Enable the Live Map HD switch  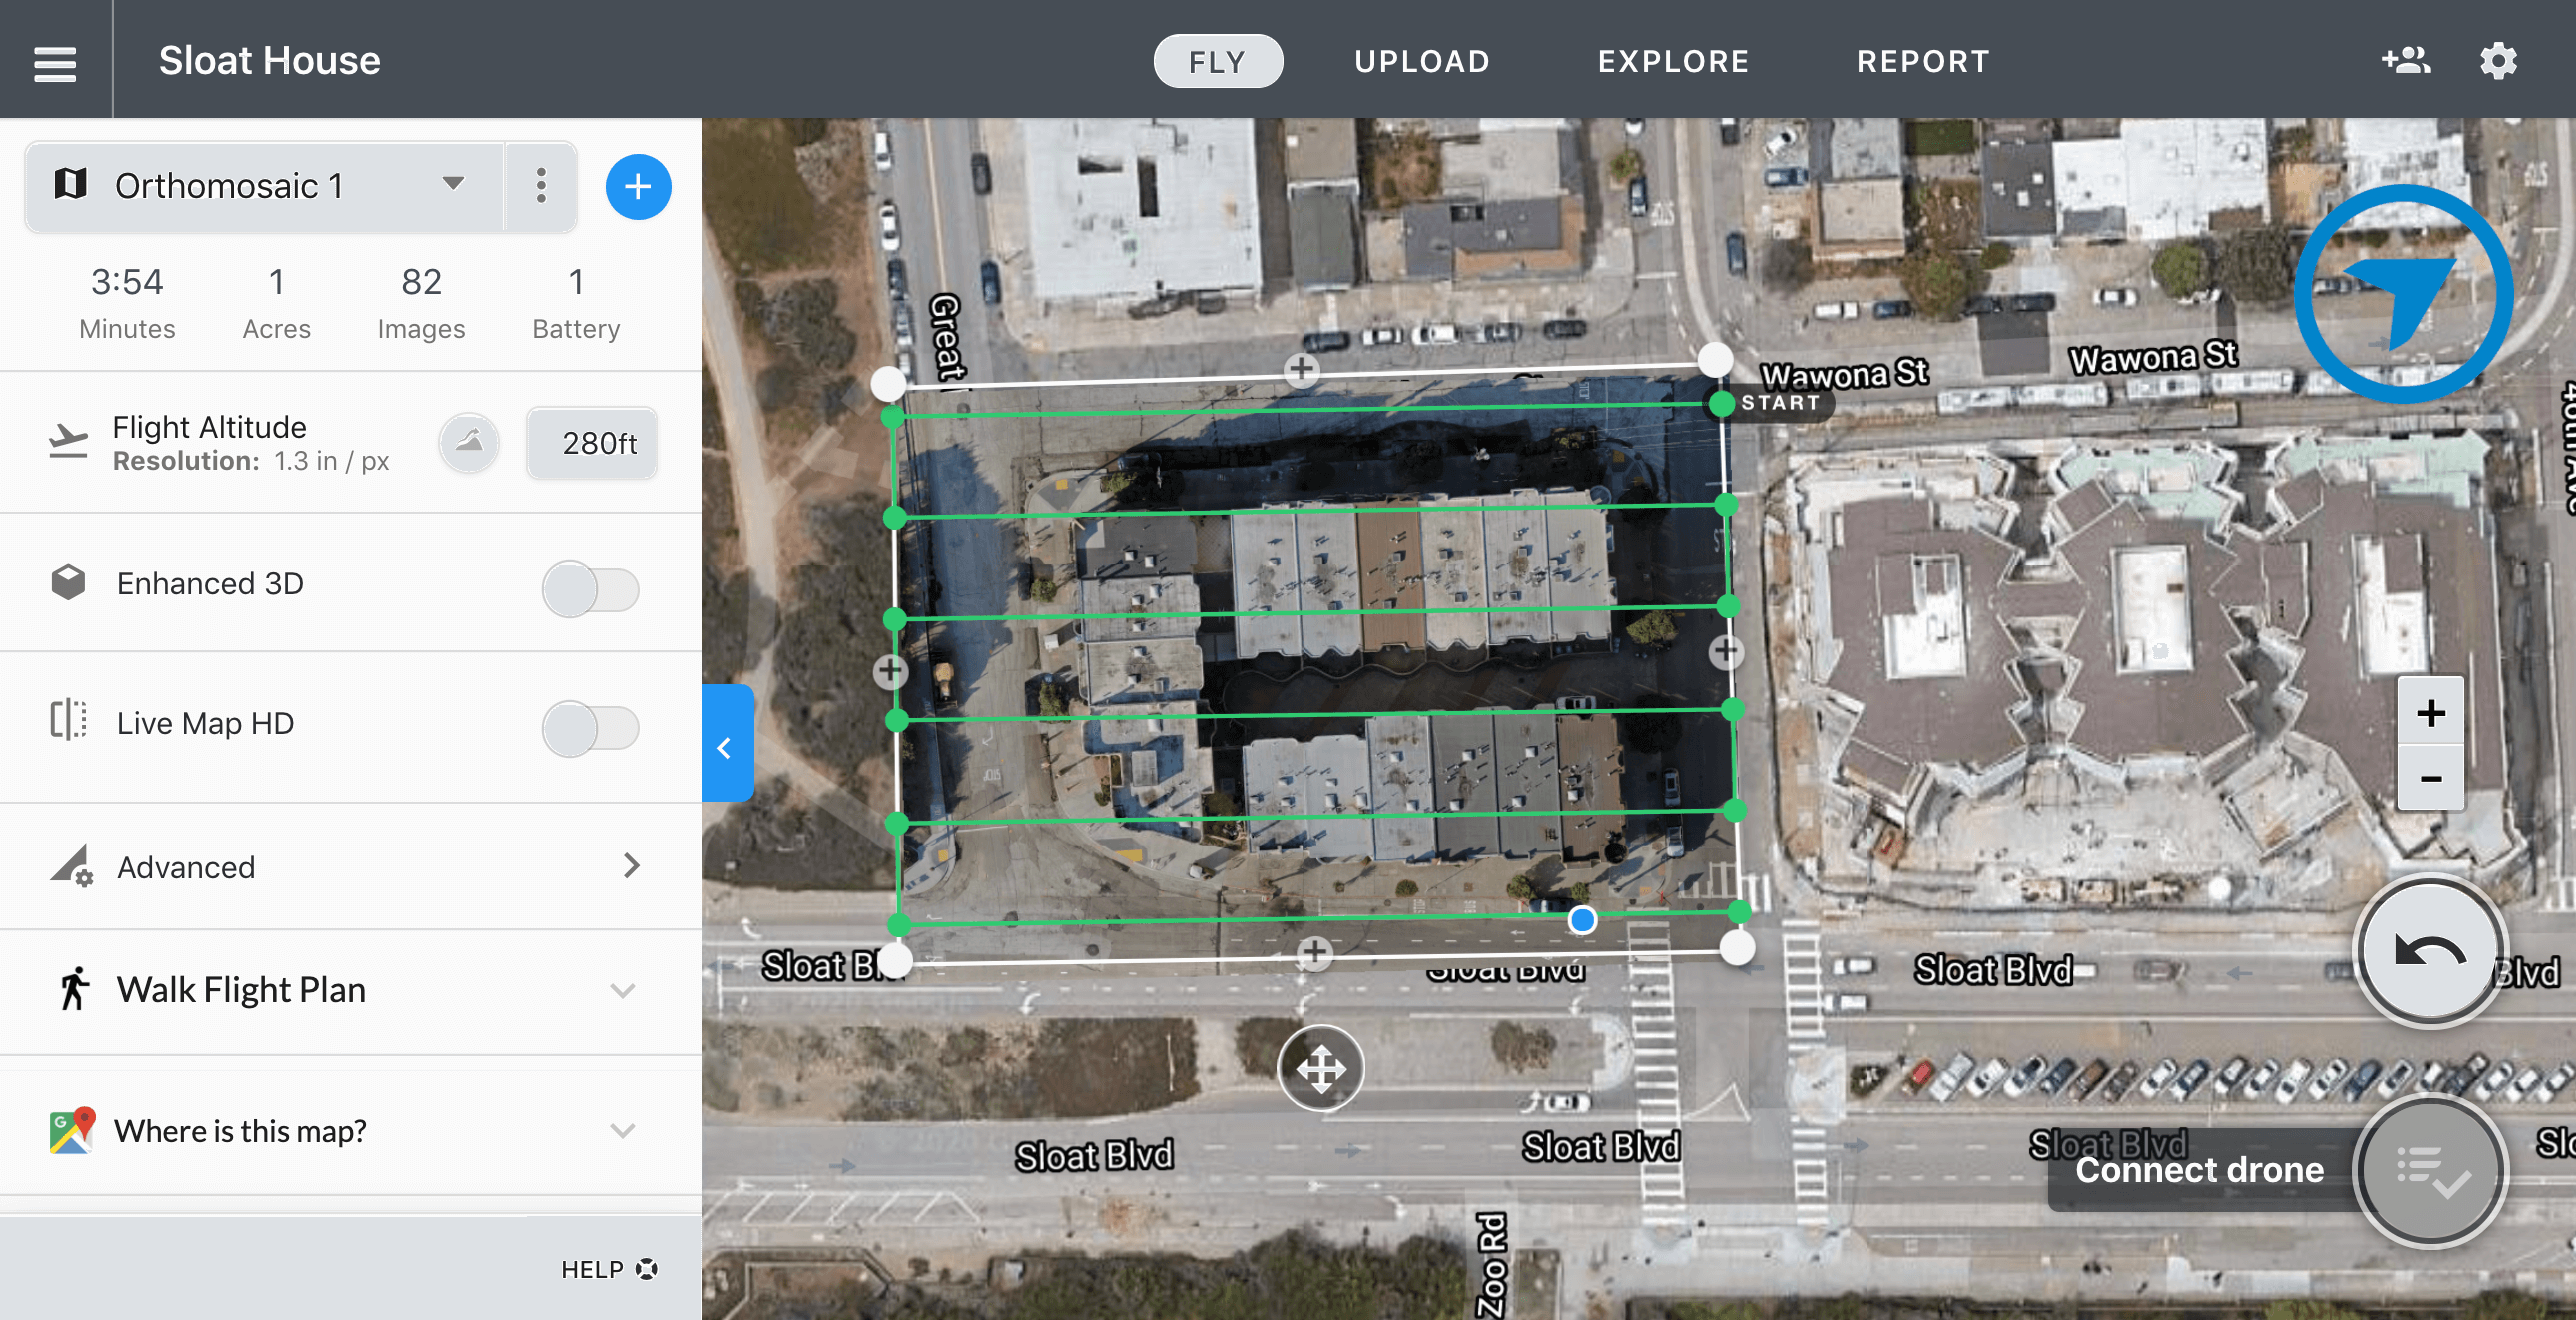[x=590, y=728]
